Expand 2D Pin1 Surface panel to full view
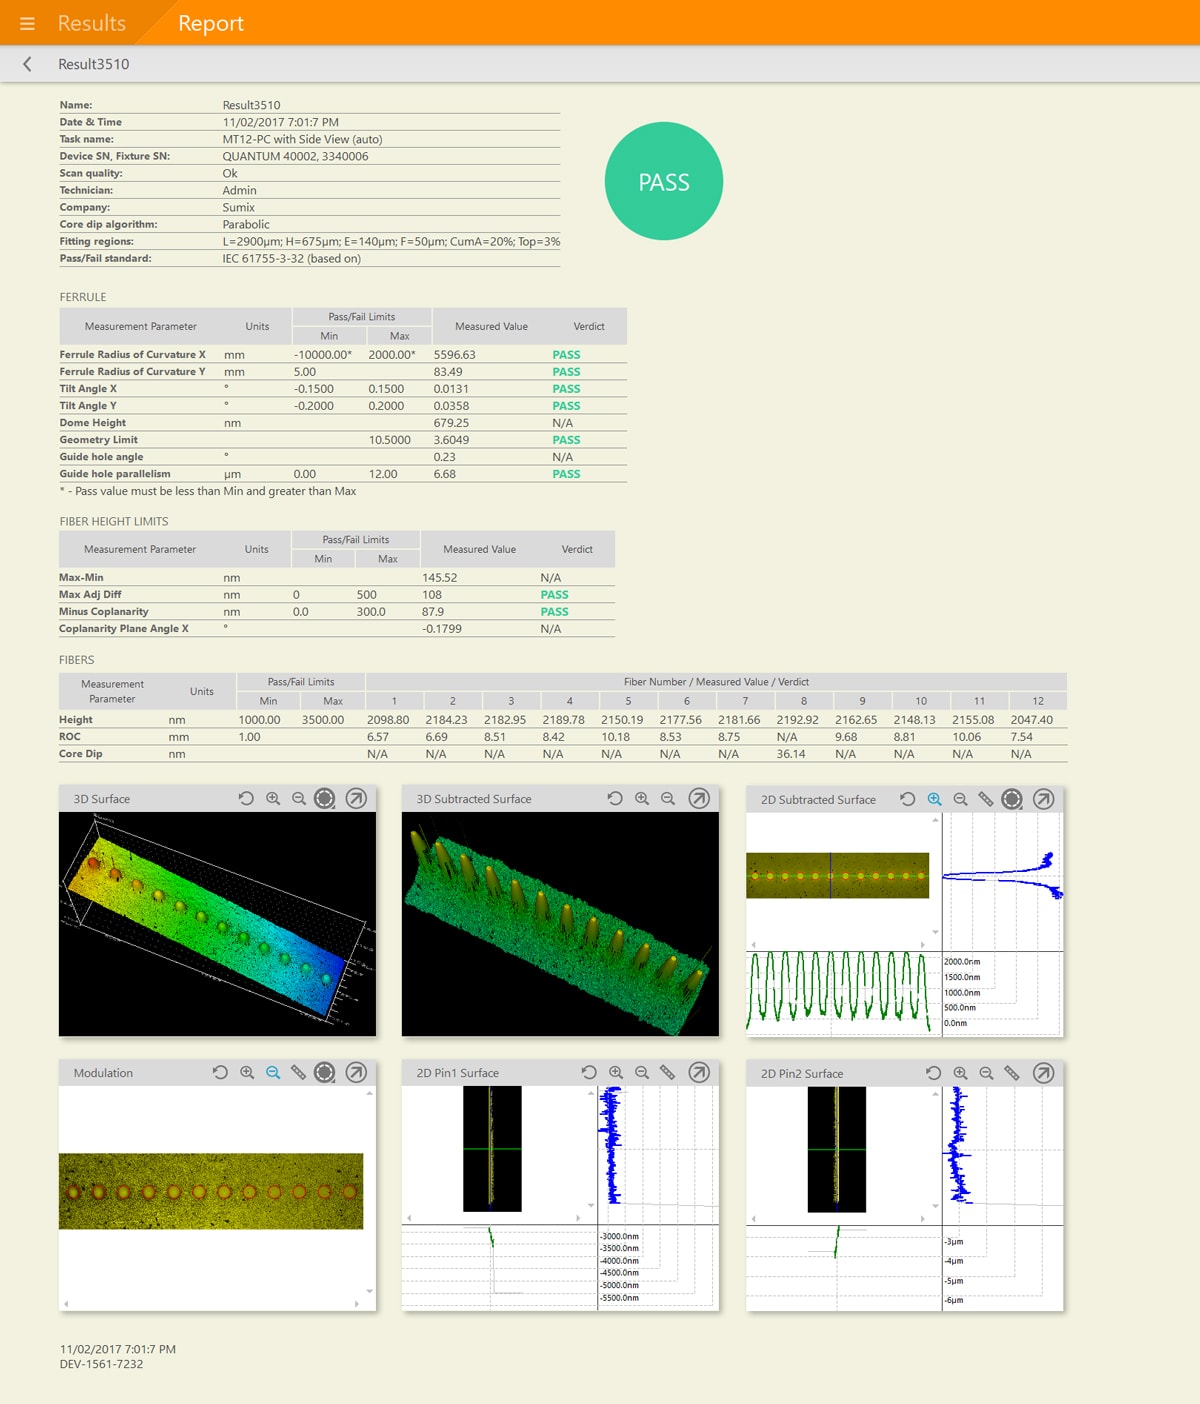Viewport: 1200px width, 1404px height. point(699,1072)
